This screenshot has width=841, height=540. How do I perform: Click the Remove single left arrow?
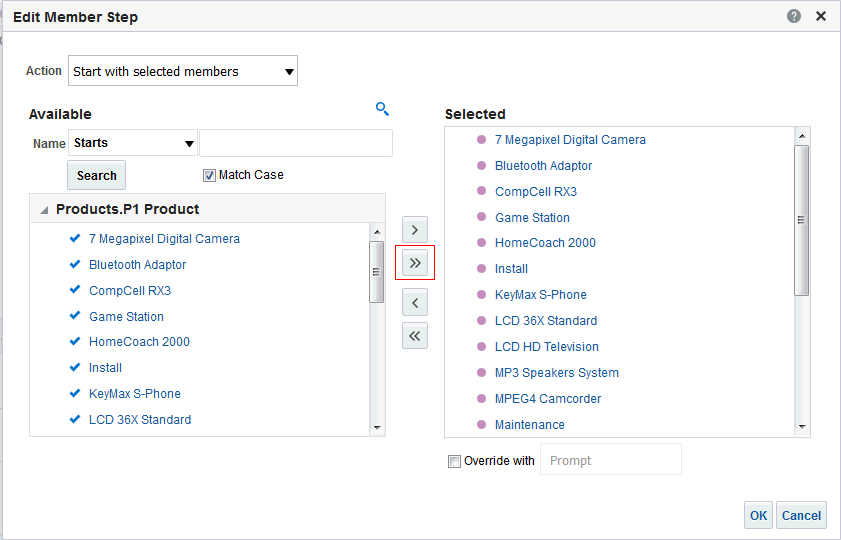click(x=415, y=302)
